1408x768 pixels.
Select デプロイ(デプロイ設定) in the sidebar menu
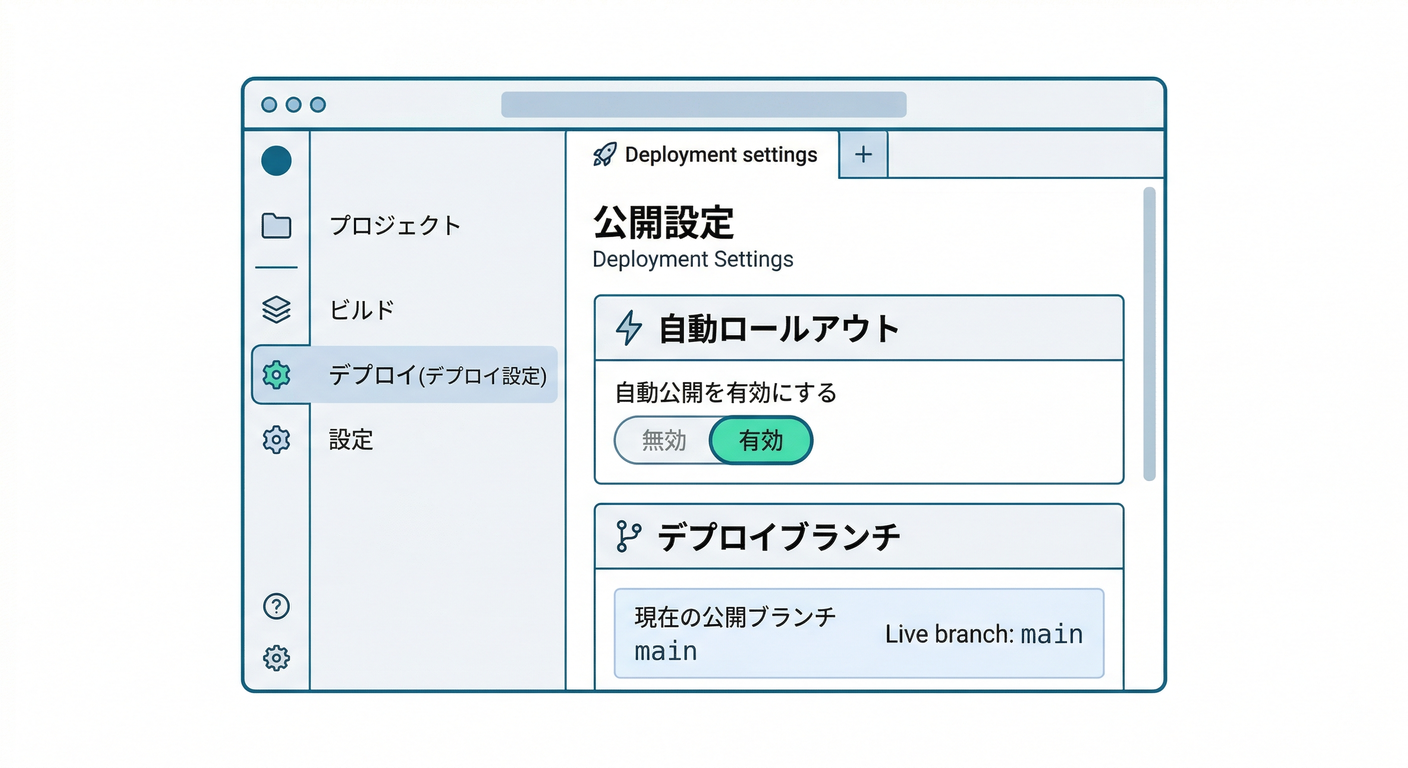tap(440, 375)
